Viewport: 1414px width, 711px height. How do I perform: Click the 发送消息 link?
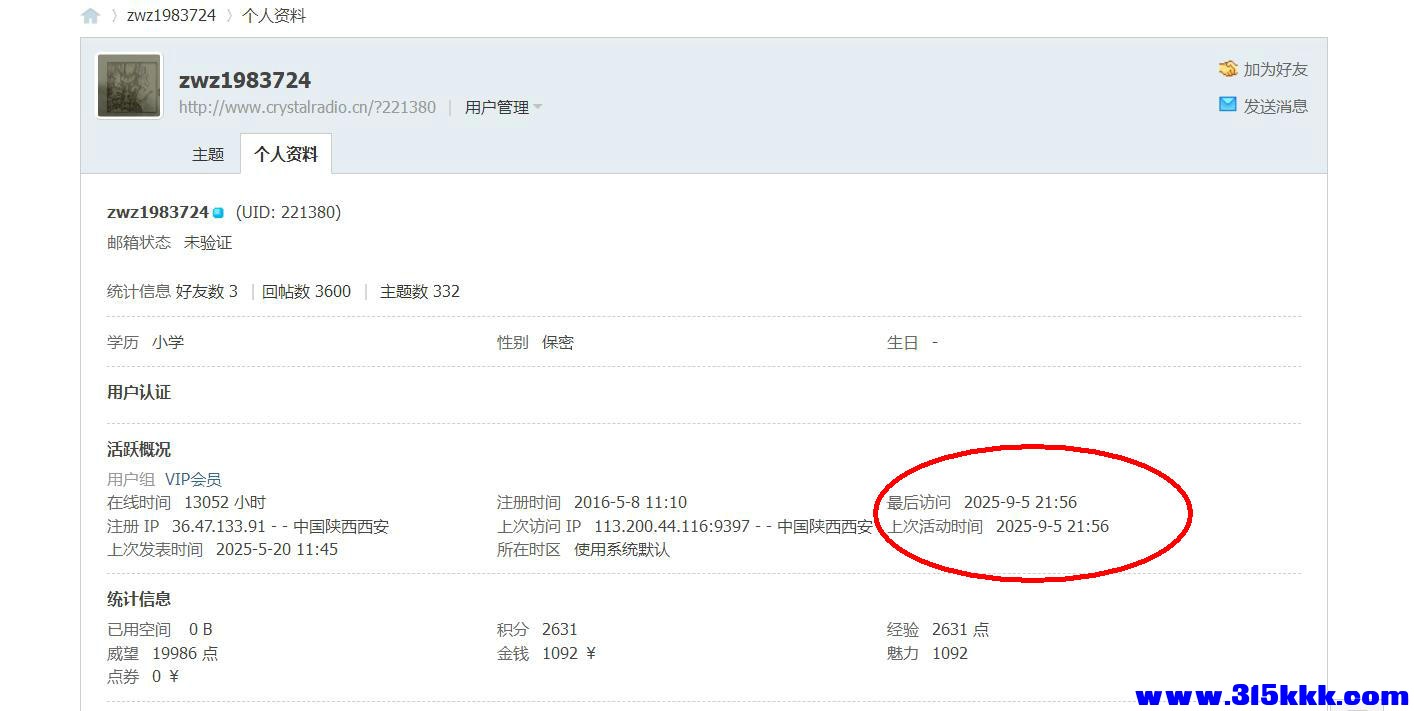pyautogui.click(x=1275, y=106)
